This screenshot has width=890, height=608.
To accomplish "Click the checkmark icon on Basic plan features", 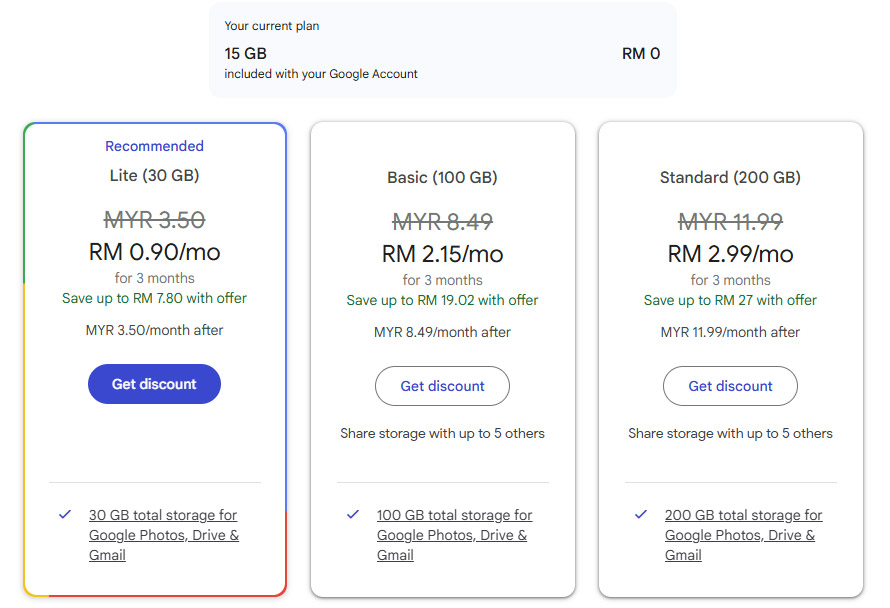I will click(x=352, y=515).
